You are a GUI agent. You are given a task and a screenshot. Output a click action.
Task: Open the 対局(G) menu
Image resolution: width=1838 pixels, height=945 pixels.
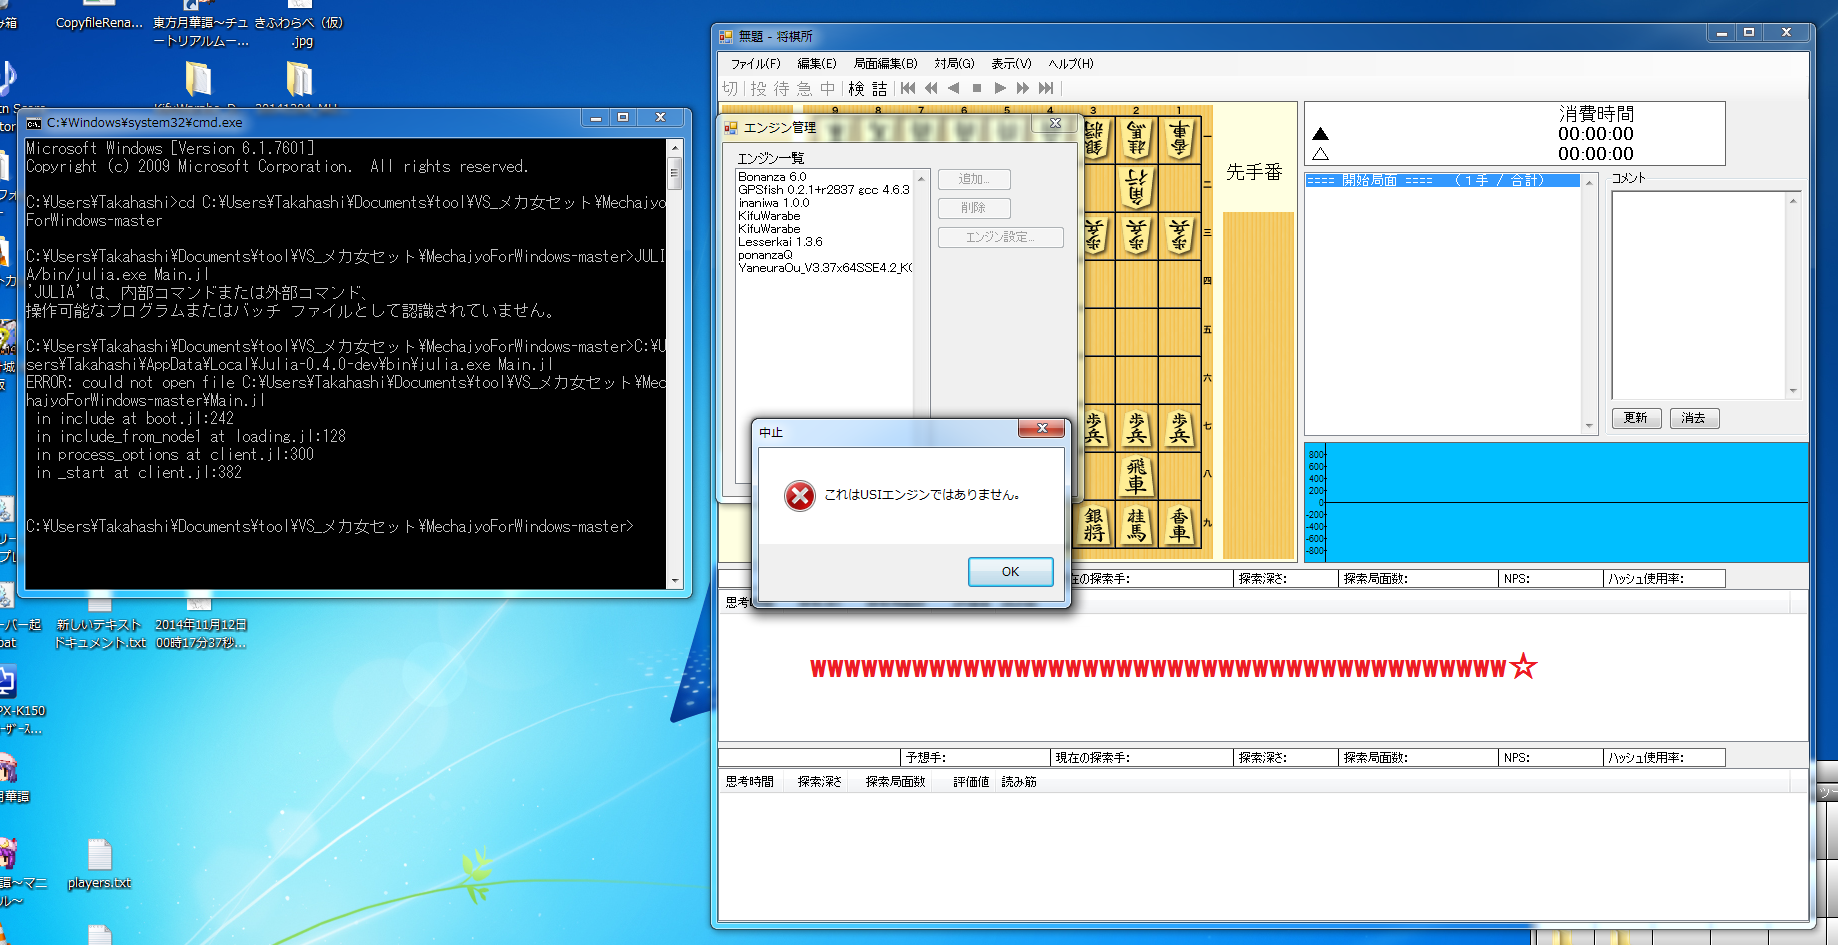954,63
